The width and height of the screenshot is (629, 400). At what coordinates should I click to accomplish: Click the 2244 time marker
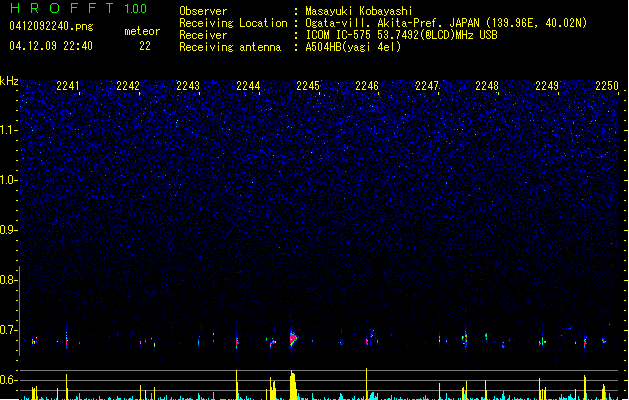[x=248, y=86]
